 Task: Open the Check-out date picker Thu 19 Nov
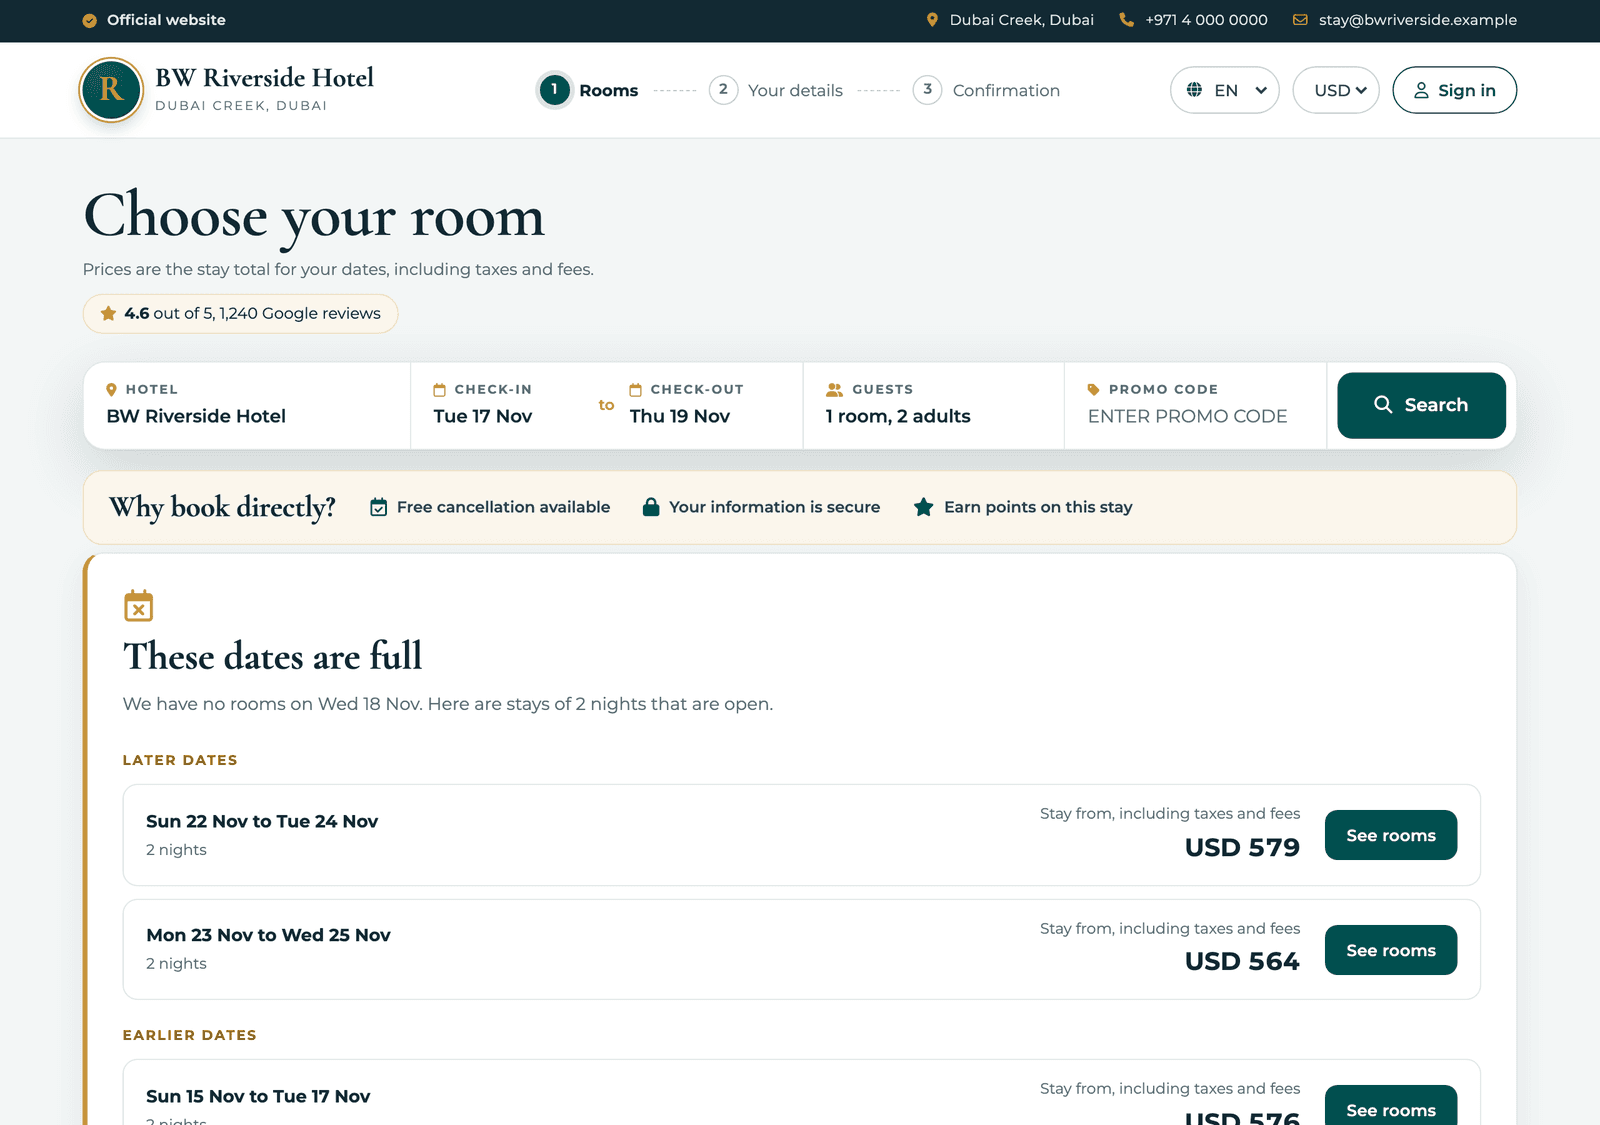pyautogui.click(x=708, y=405)
